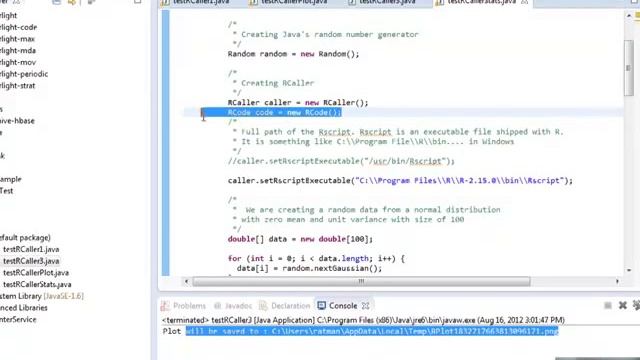
Task: Select the Console view tab
Action: click(x=338, y=306)
